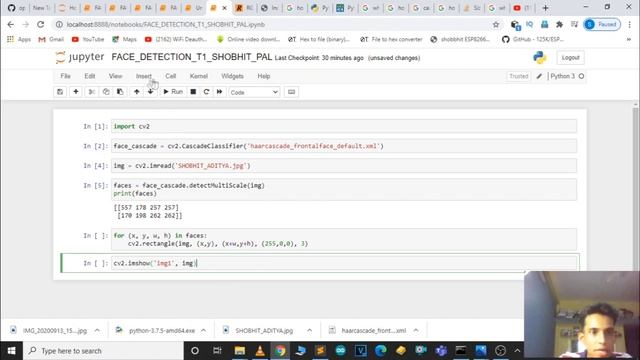The width and height of the screenshot is (640, 360).
Task: Open the Apps bookmark
Action: tap(19, 39)
